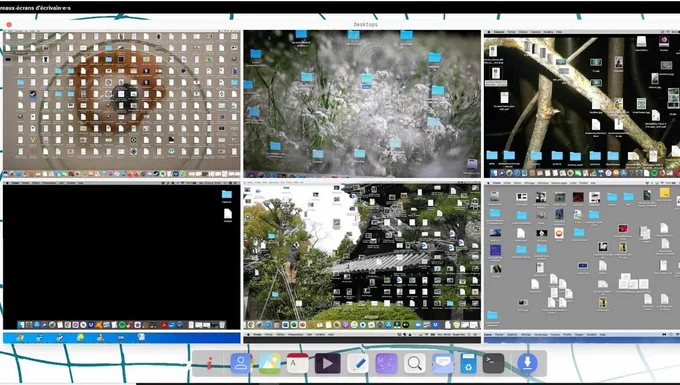680x385 pixels.
Task: Open the red info 'i' dock icon
Action: coord(209,363)
